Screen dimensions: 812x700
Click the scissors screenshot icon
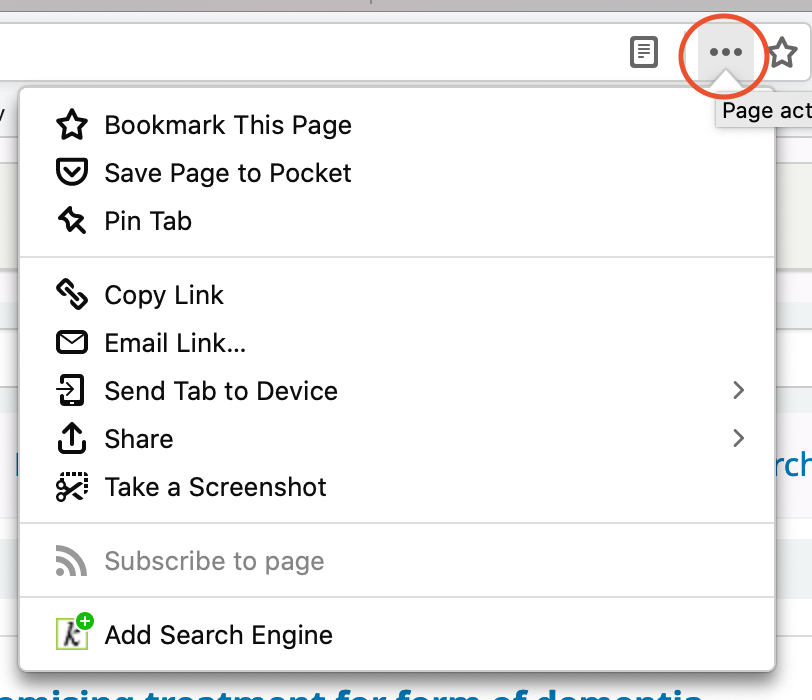coord(72,487)
